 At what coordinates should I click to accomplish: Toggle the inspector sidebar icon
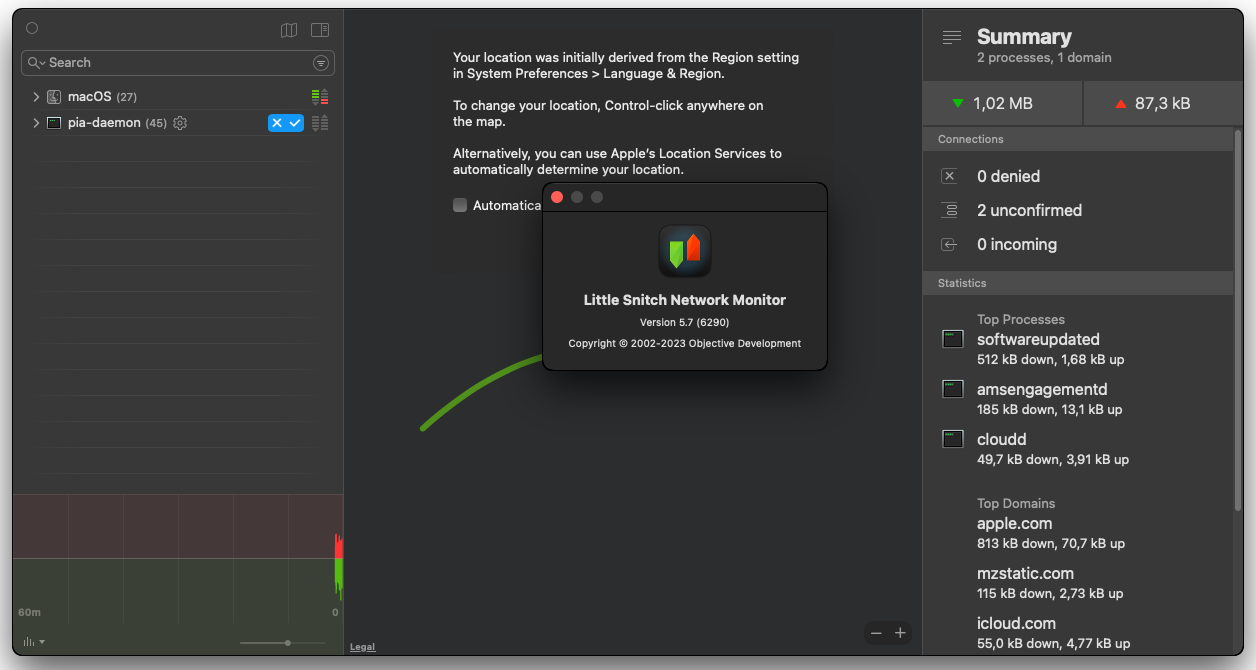click(320, 30)
